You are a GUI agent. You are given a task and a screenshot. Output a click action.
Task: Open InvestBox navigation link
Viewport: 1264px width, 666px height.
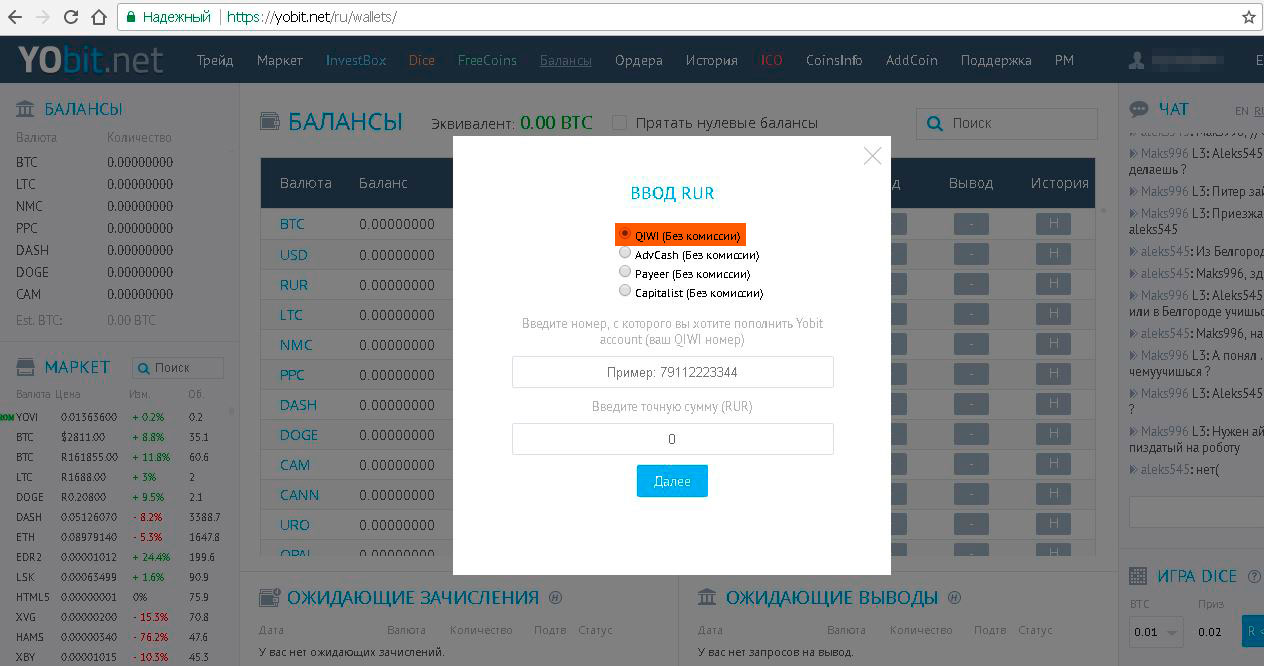(355, 60)
